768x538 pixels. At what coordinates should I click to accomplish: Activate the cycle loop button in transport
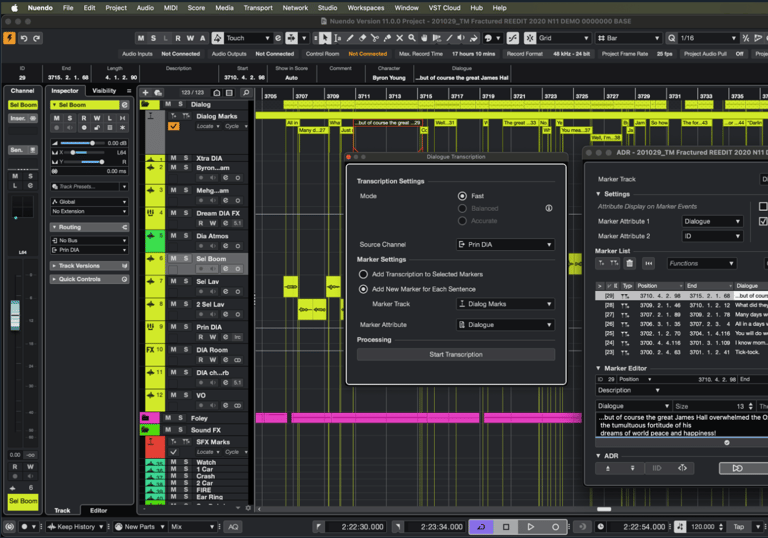[x=481, y=526]
